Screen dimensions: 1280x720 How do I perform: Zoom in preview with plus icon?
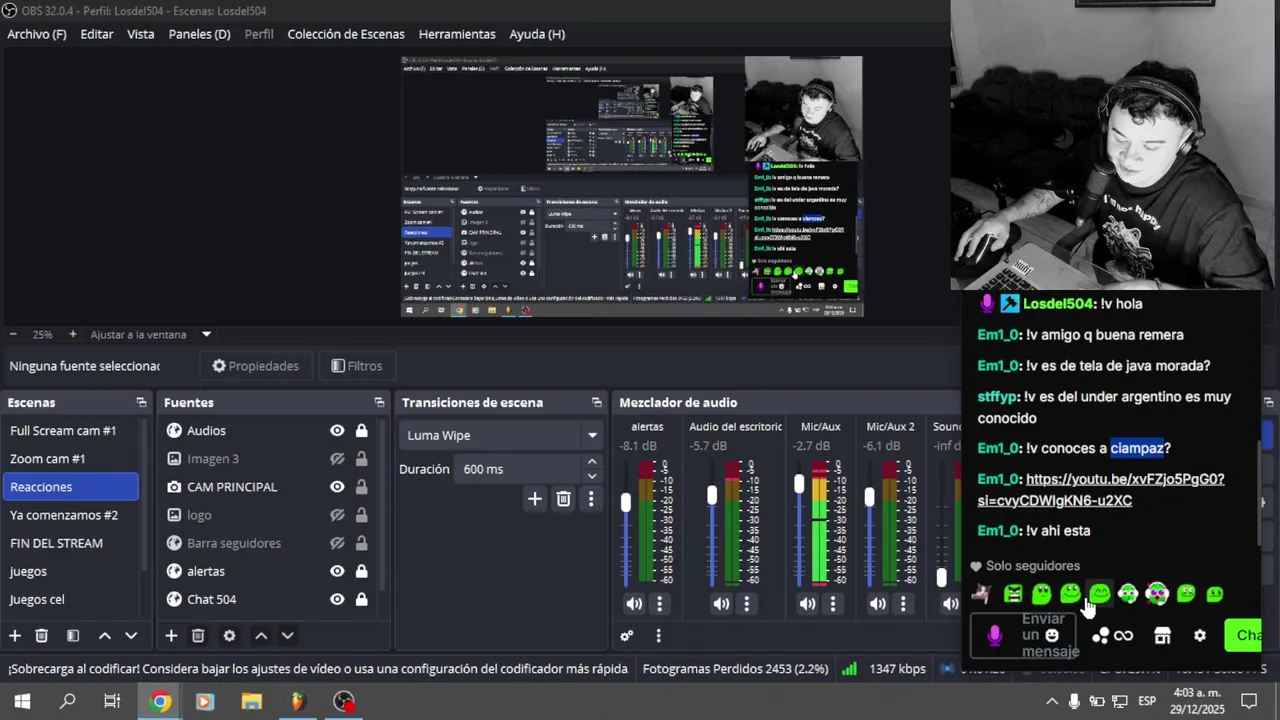pos(72,334)
